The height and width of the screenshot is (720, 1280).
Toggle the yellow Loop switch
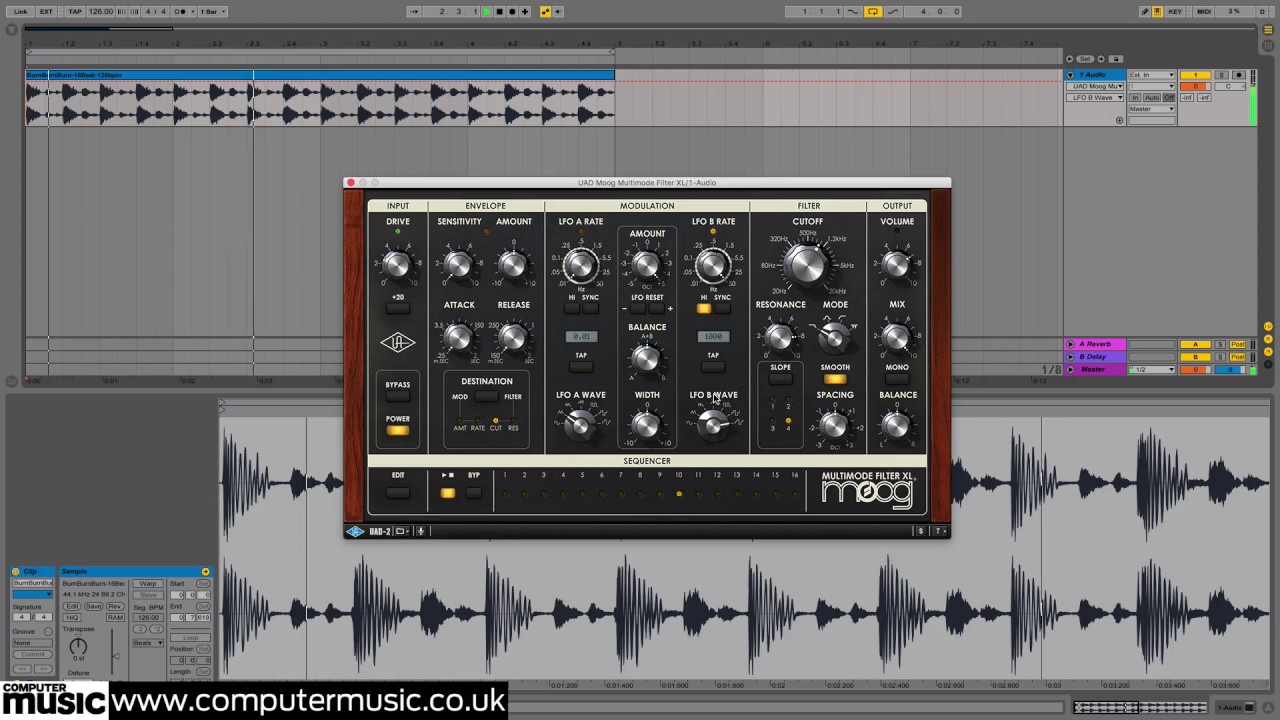[873, 12]
